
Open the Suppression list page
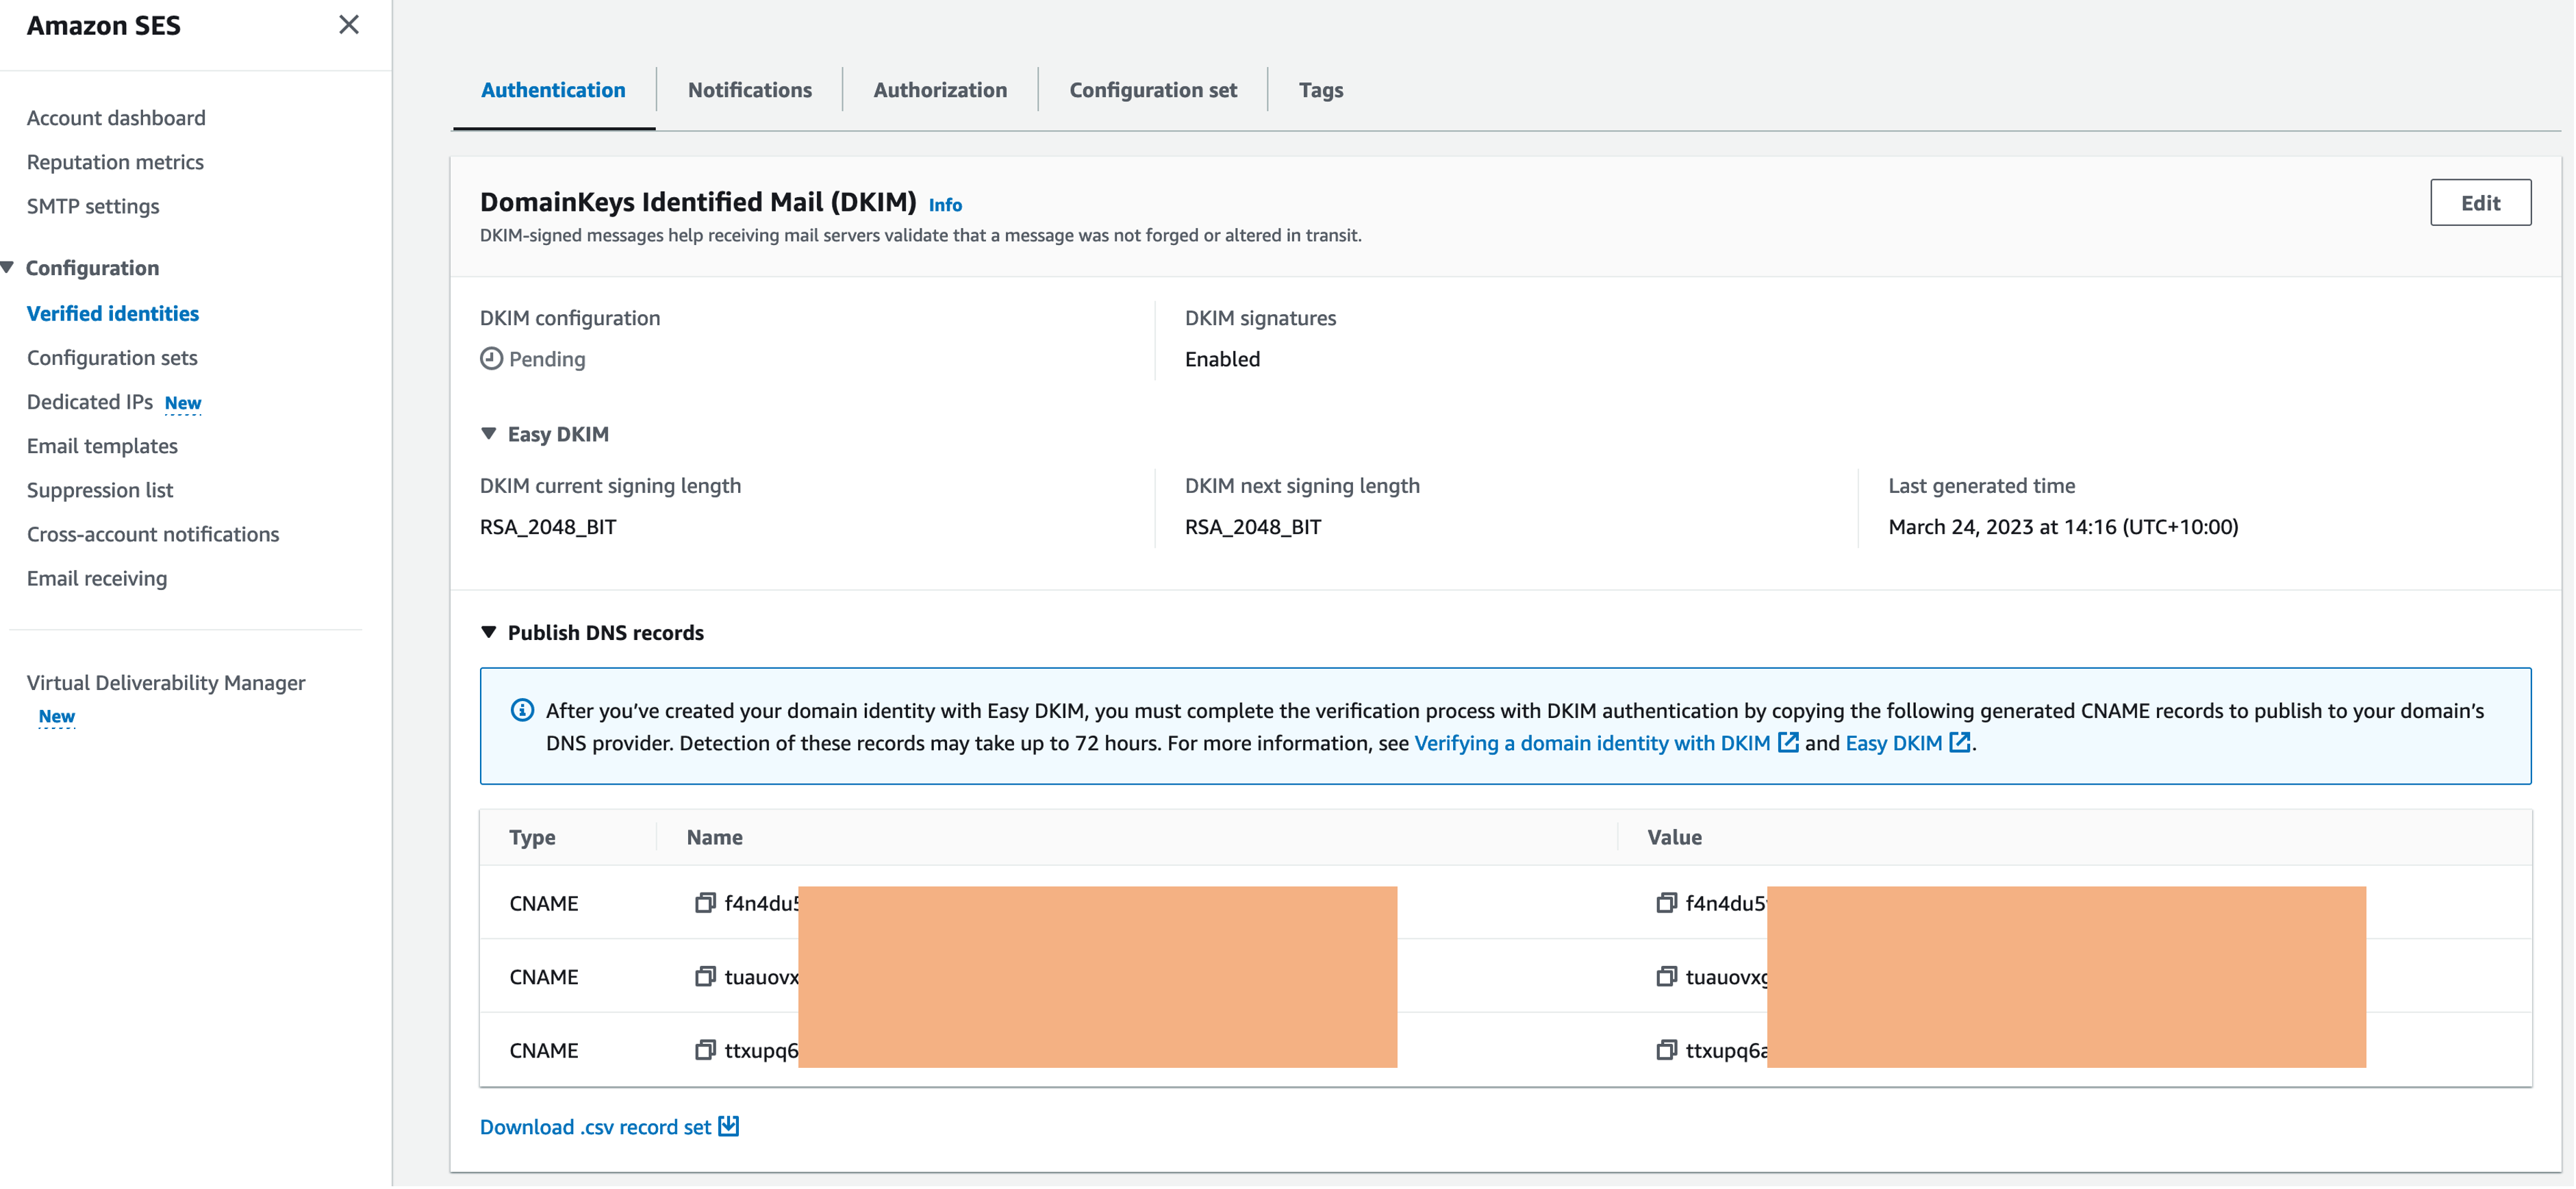[100, 490]
